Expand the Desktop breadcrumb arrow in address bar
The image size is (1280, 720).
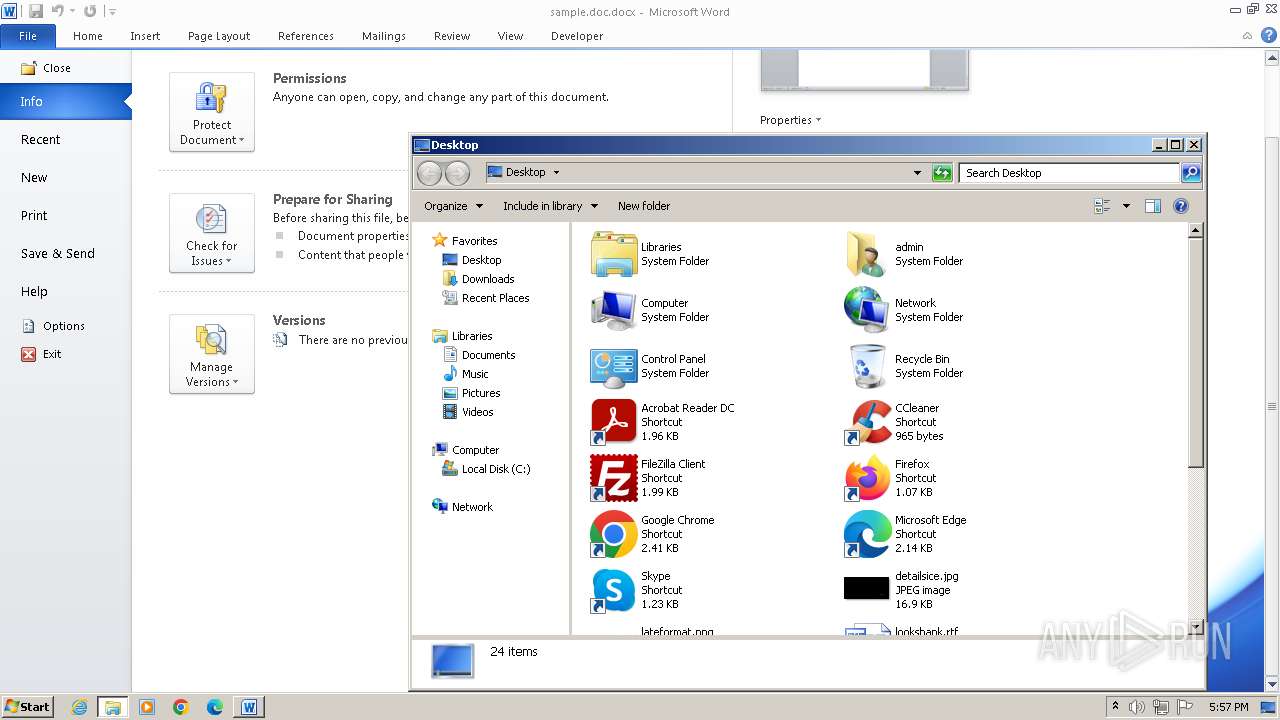[556, 172]
